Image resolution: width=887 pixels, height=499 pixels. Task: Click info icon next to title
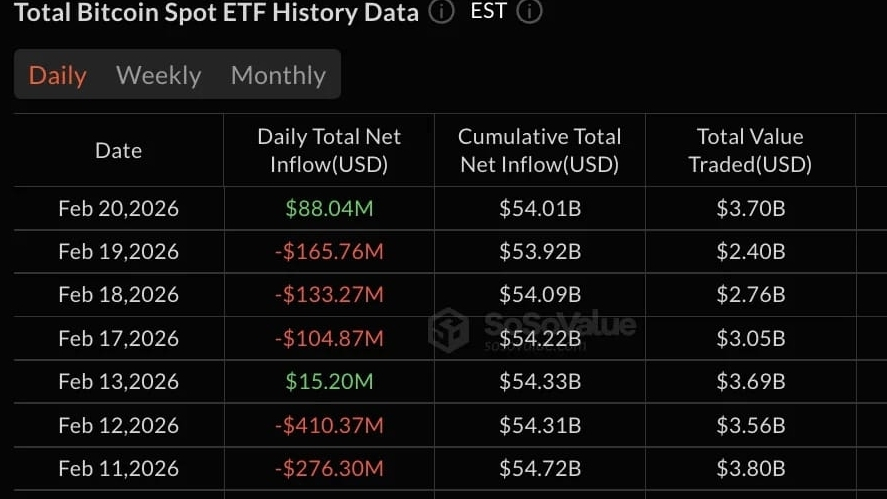pos(440,13)
